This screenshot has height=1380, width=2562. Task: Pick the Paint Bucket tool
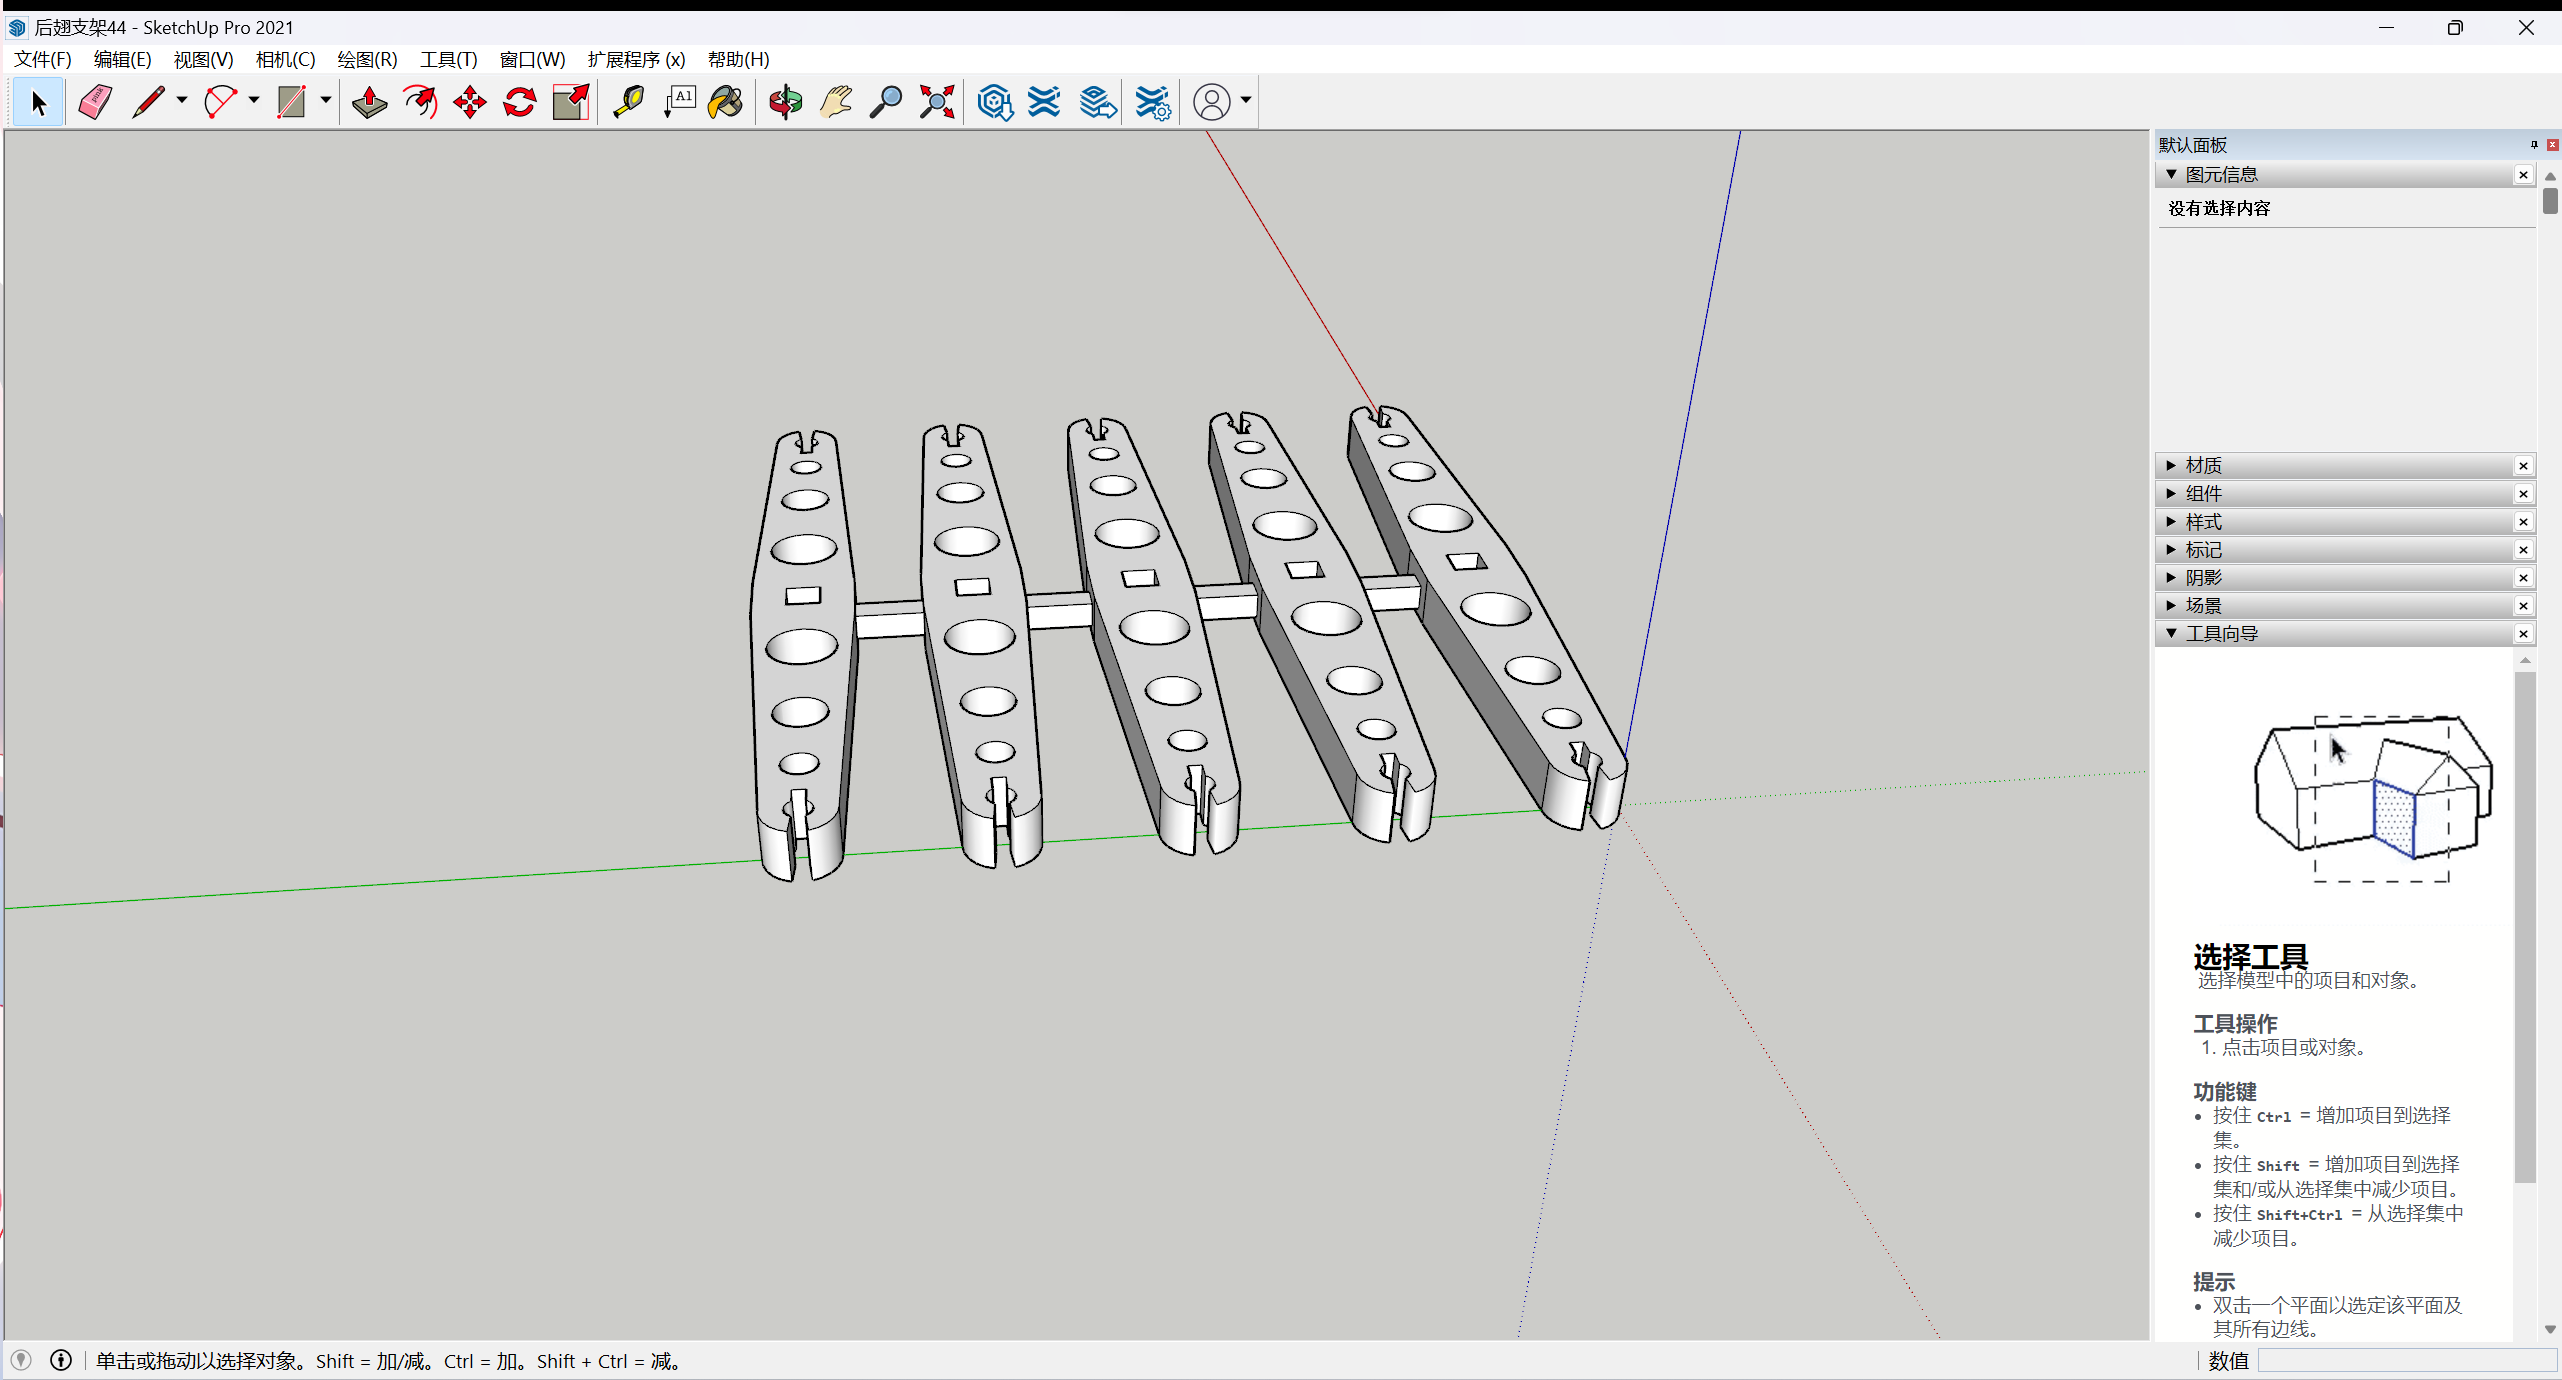click(x=726, y=102)
